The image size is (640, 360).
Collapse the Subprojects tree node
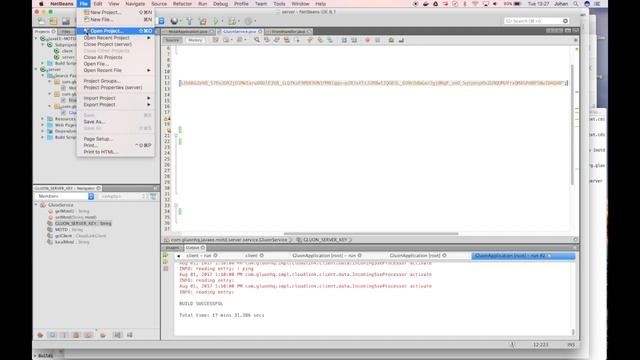pos(43,44)
